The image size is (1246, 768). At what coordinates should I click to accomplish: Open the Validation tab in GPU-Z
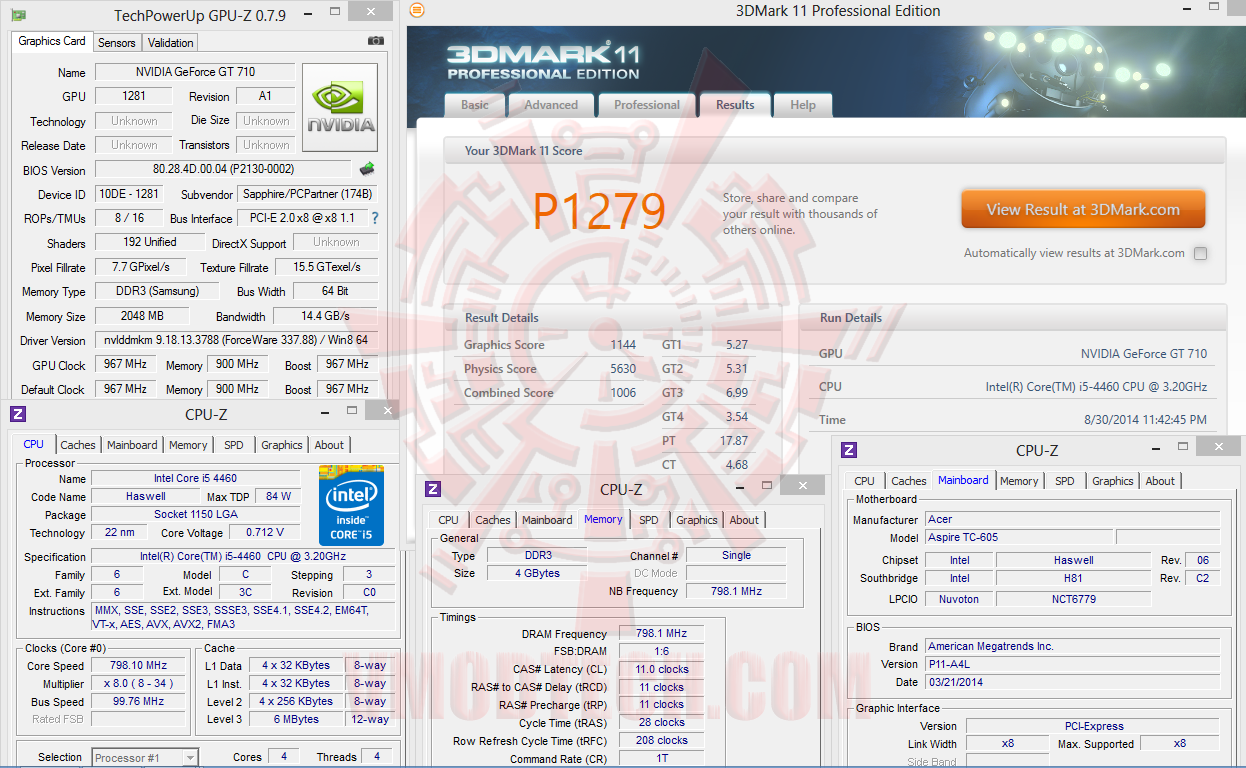171,43
